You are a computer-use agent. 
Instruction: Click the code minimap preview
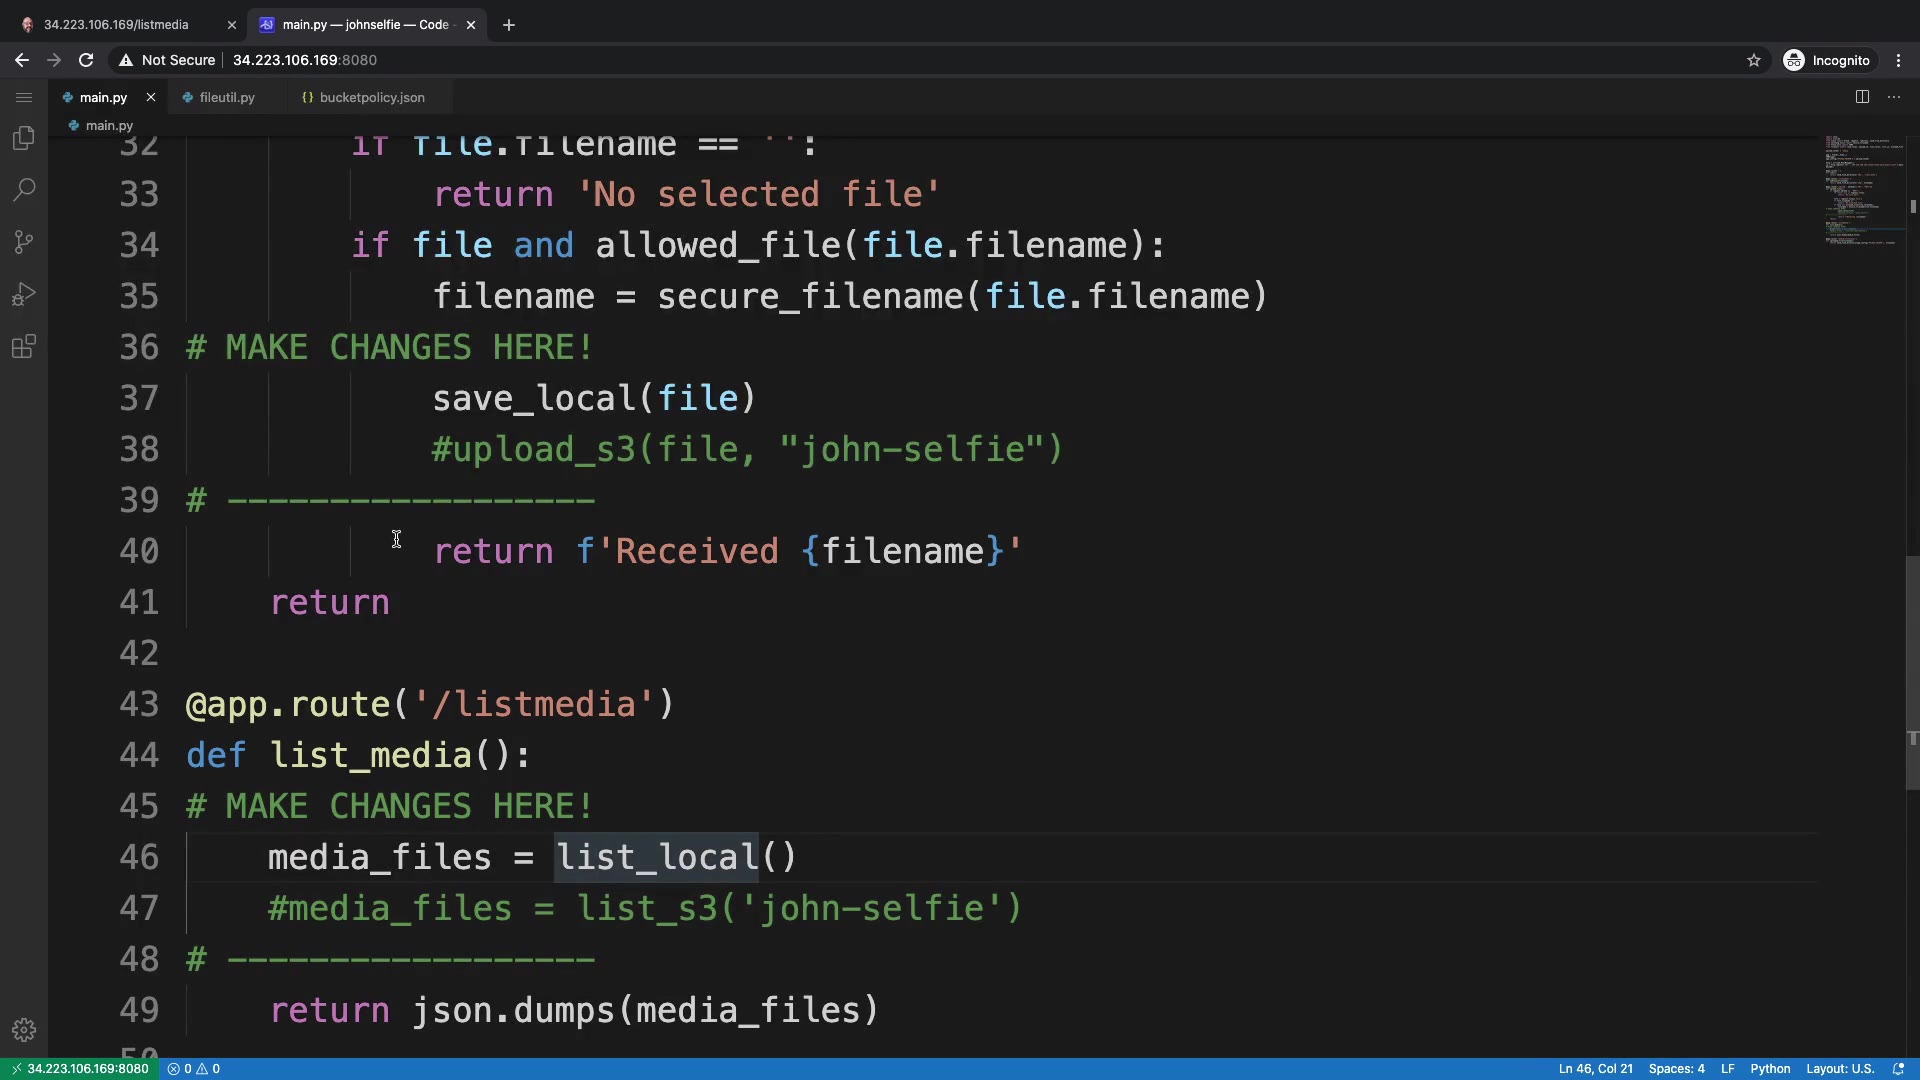(1862, 190)
